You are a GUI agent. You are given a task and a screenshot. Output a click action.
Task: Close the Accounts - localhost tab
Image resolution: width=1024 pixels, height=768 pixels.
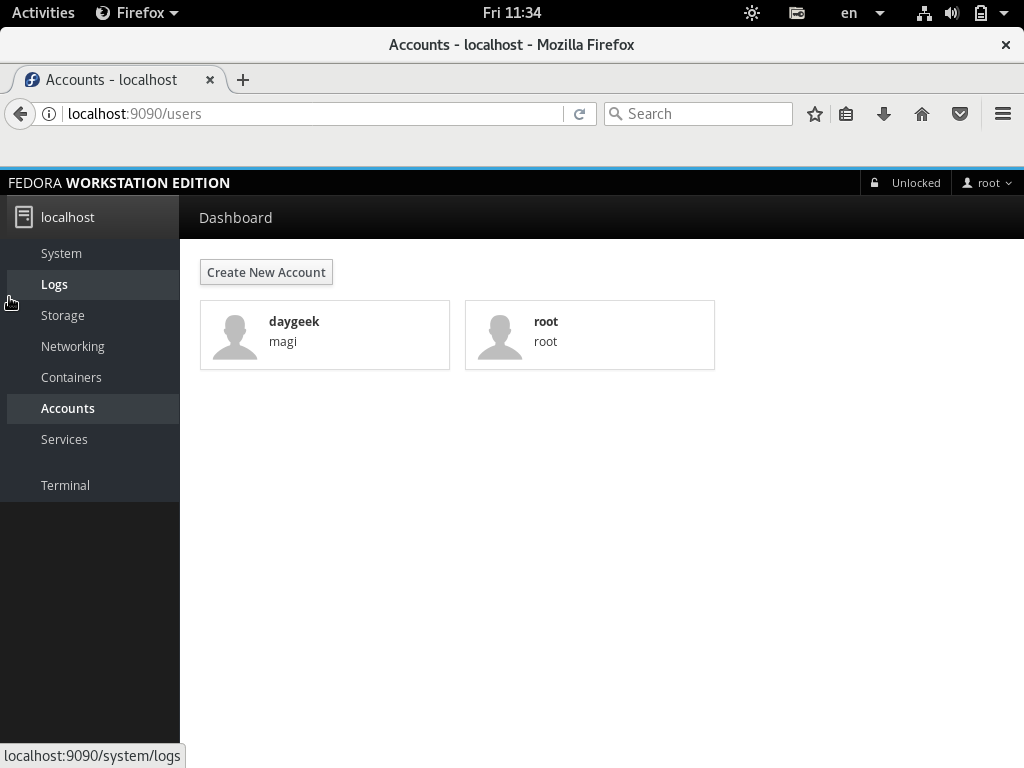click(x=210, y=80)
